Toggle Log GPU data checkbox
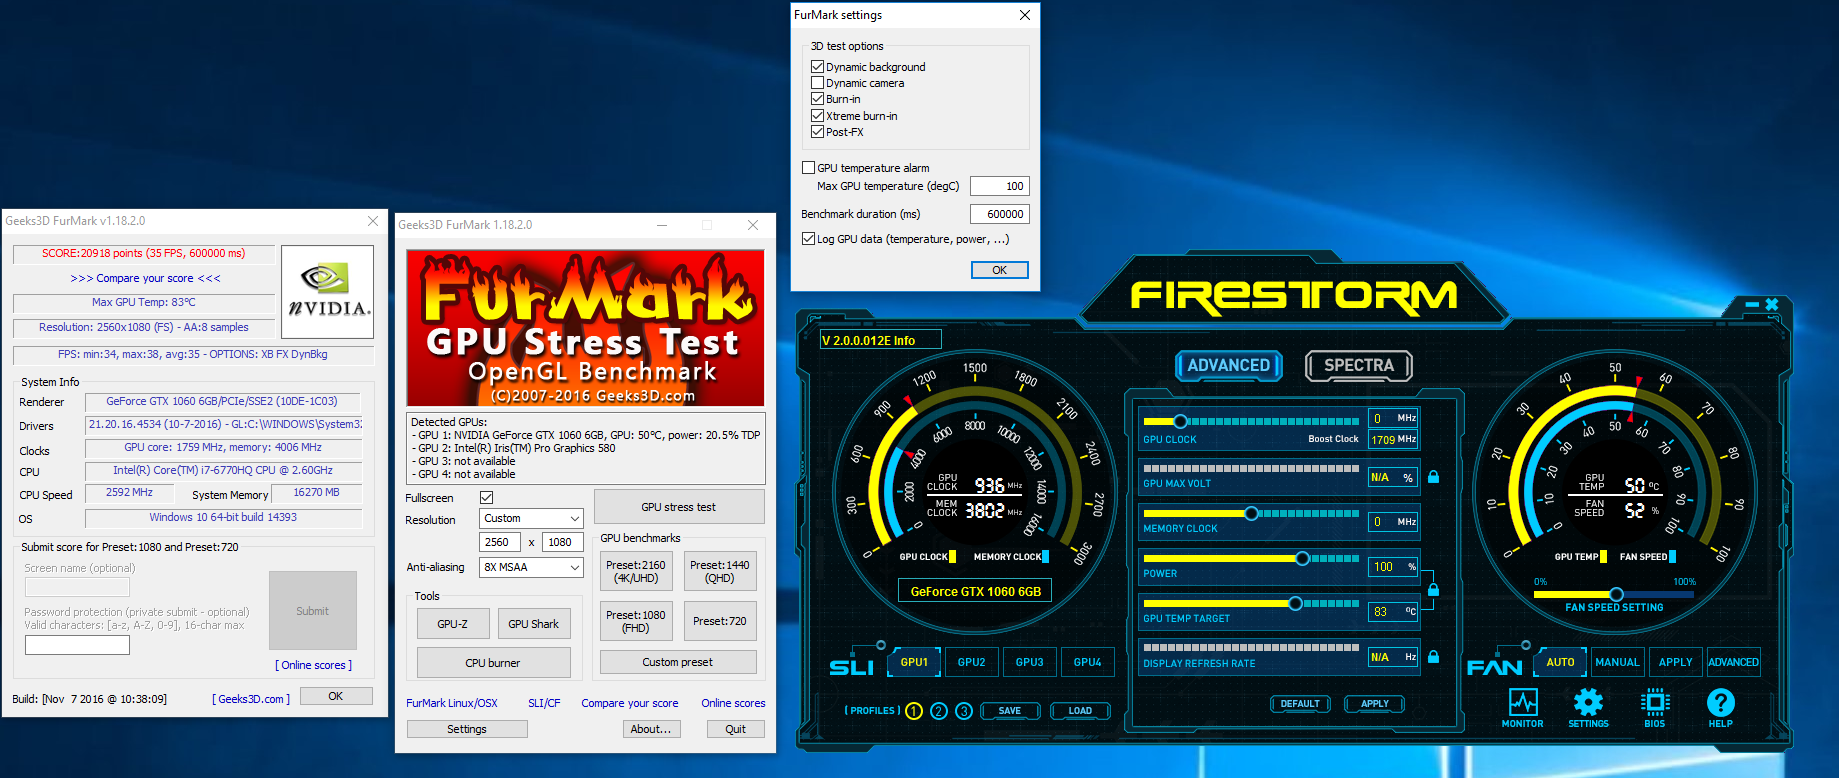This screenshot has width=1839, height=778. coord(809,239)
